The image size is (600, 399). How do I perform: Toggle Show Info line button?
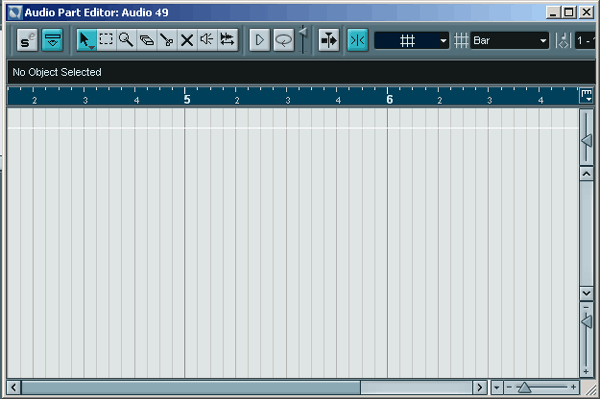point(52,40)
